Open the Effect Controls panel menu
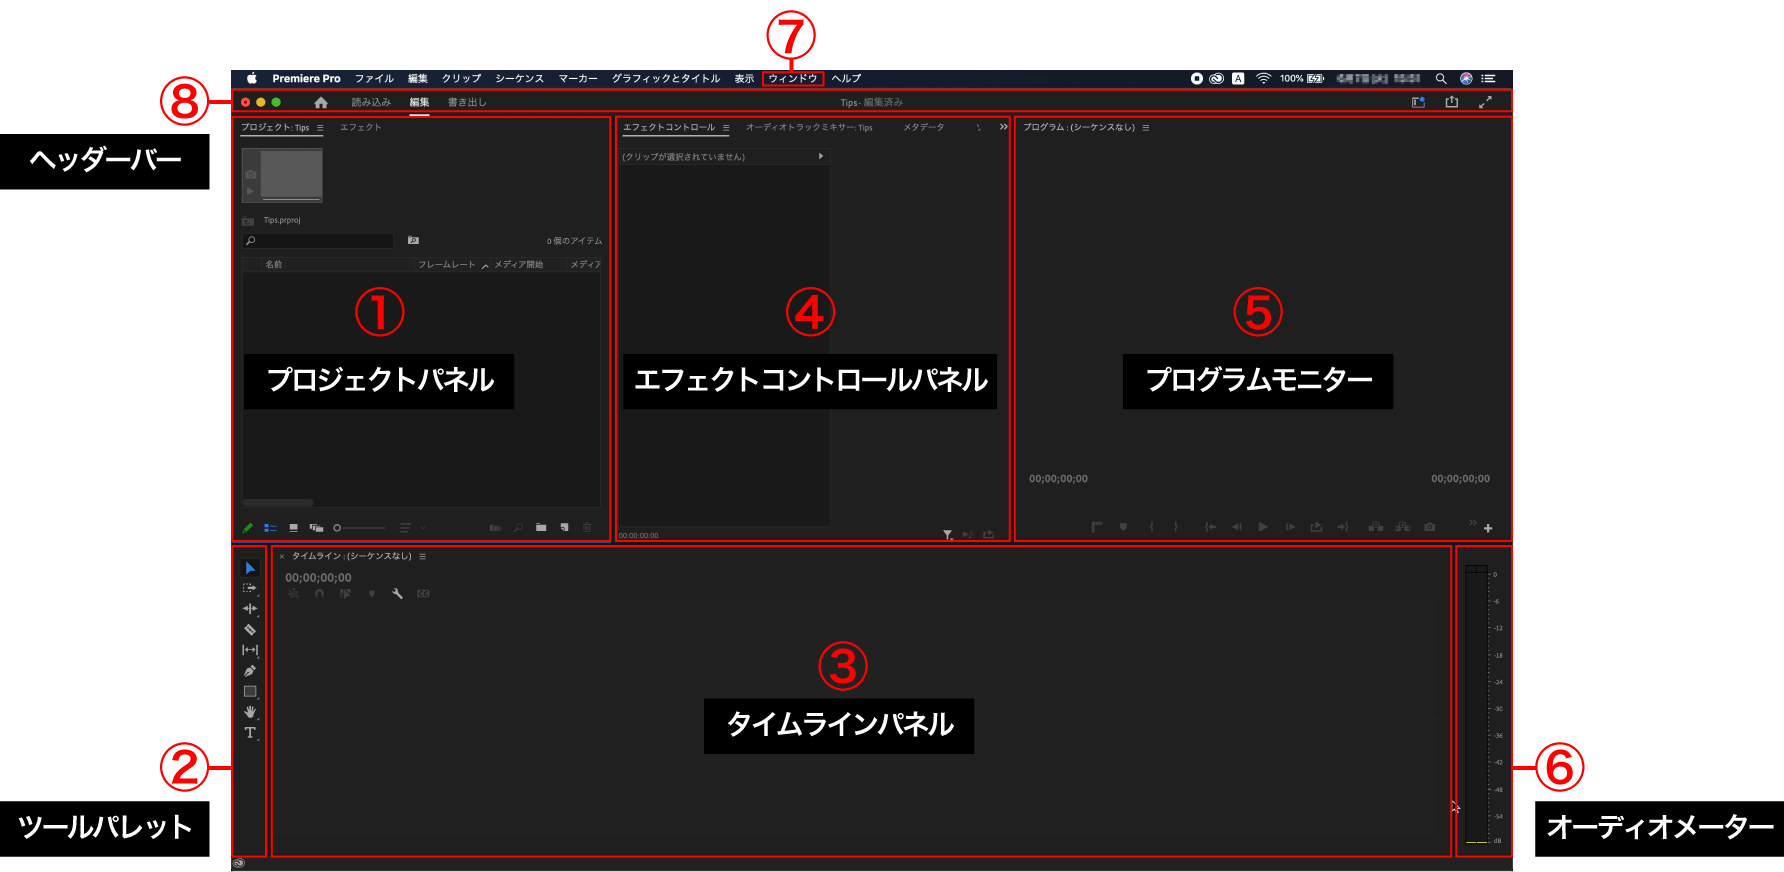1784x872 pixels. [726, 128]
